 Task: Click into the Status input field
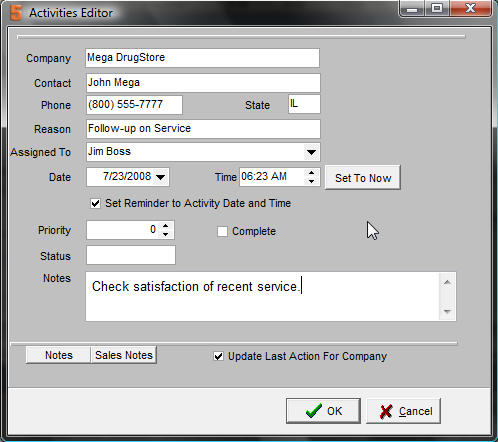(131, 255)
